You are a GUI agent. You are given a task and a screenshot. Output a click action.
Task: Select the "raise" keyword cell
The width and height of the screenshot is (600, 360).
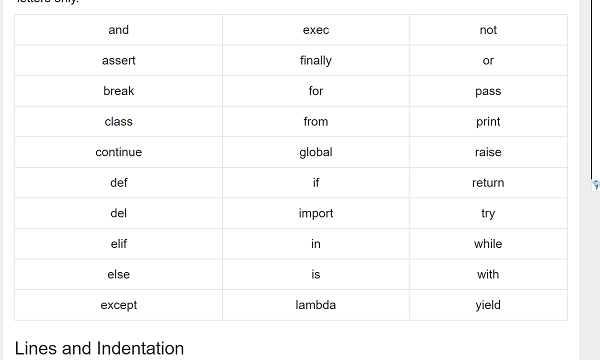click(x=488, y=152)
